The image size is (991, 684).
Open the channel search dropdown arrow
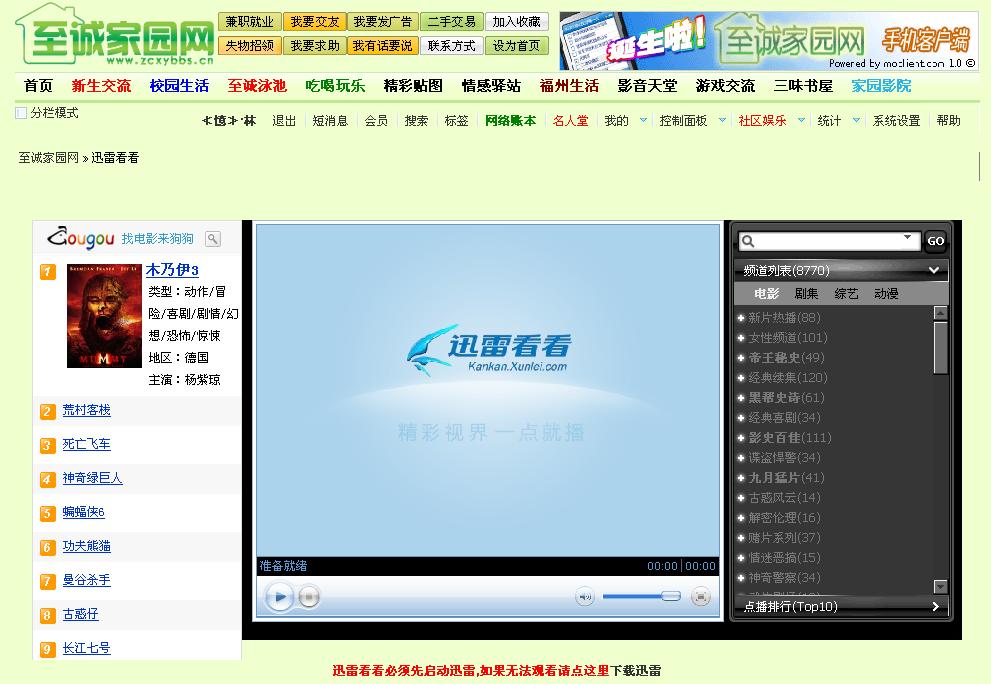coord(908,237)
